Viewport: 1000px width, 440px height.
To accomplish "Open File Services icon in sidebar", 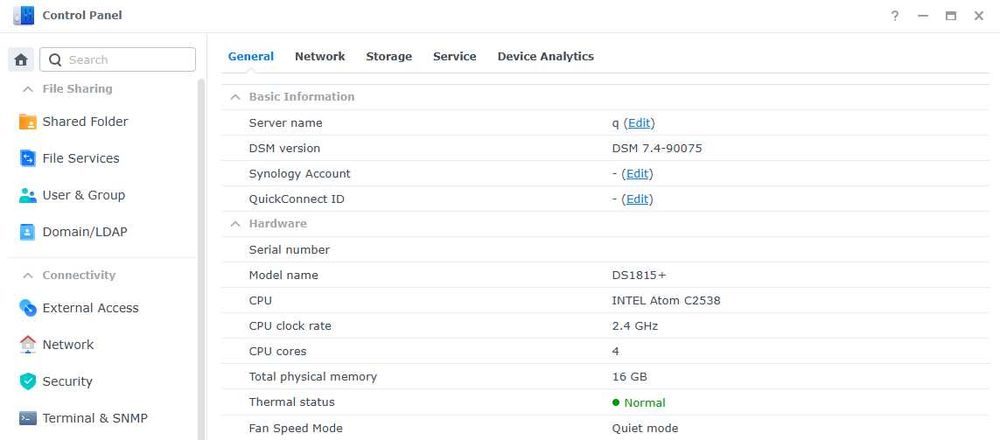I will [27, 158].
